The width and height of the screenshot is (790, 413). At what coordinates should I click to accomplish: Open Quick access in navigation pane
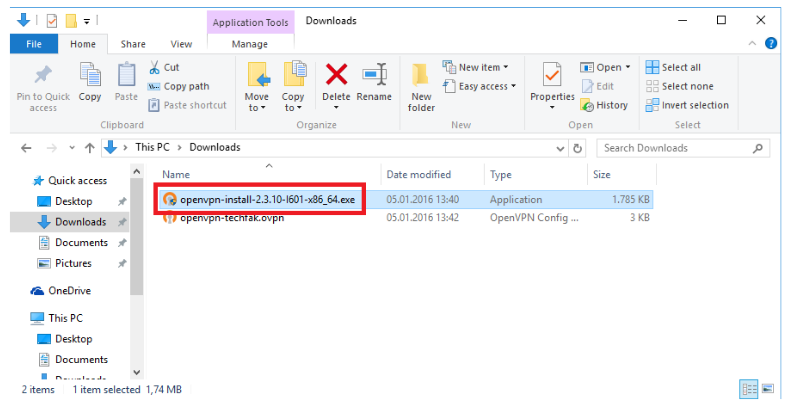click(x=70, y=180)
